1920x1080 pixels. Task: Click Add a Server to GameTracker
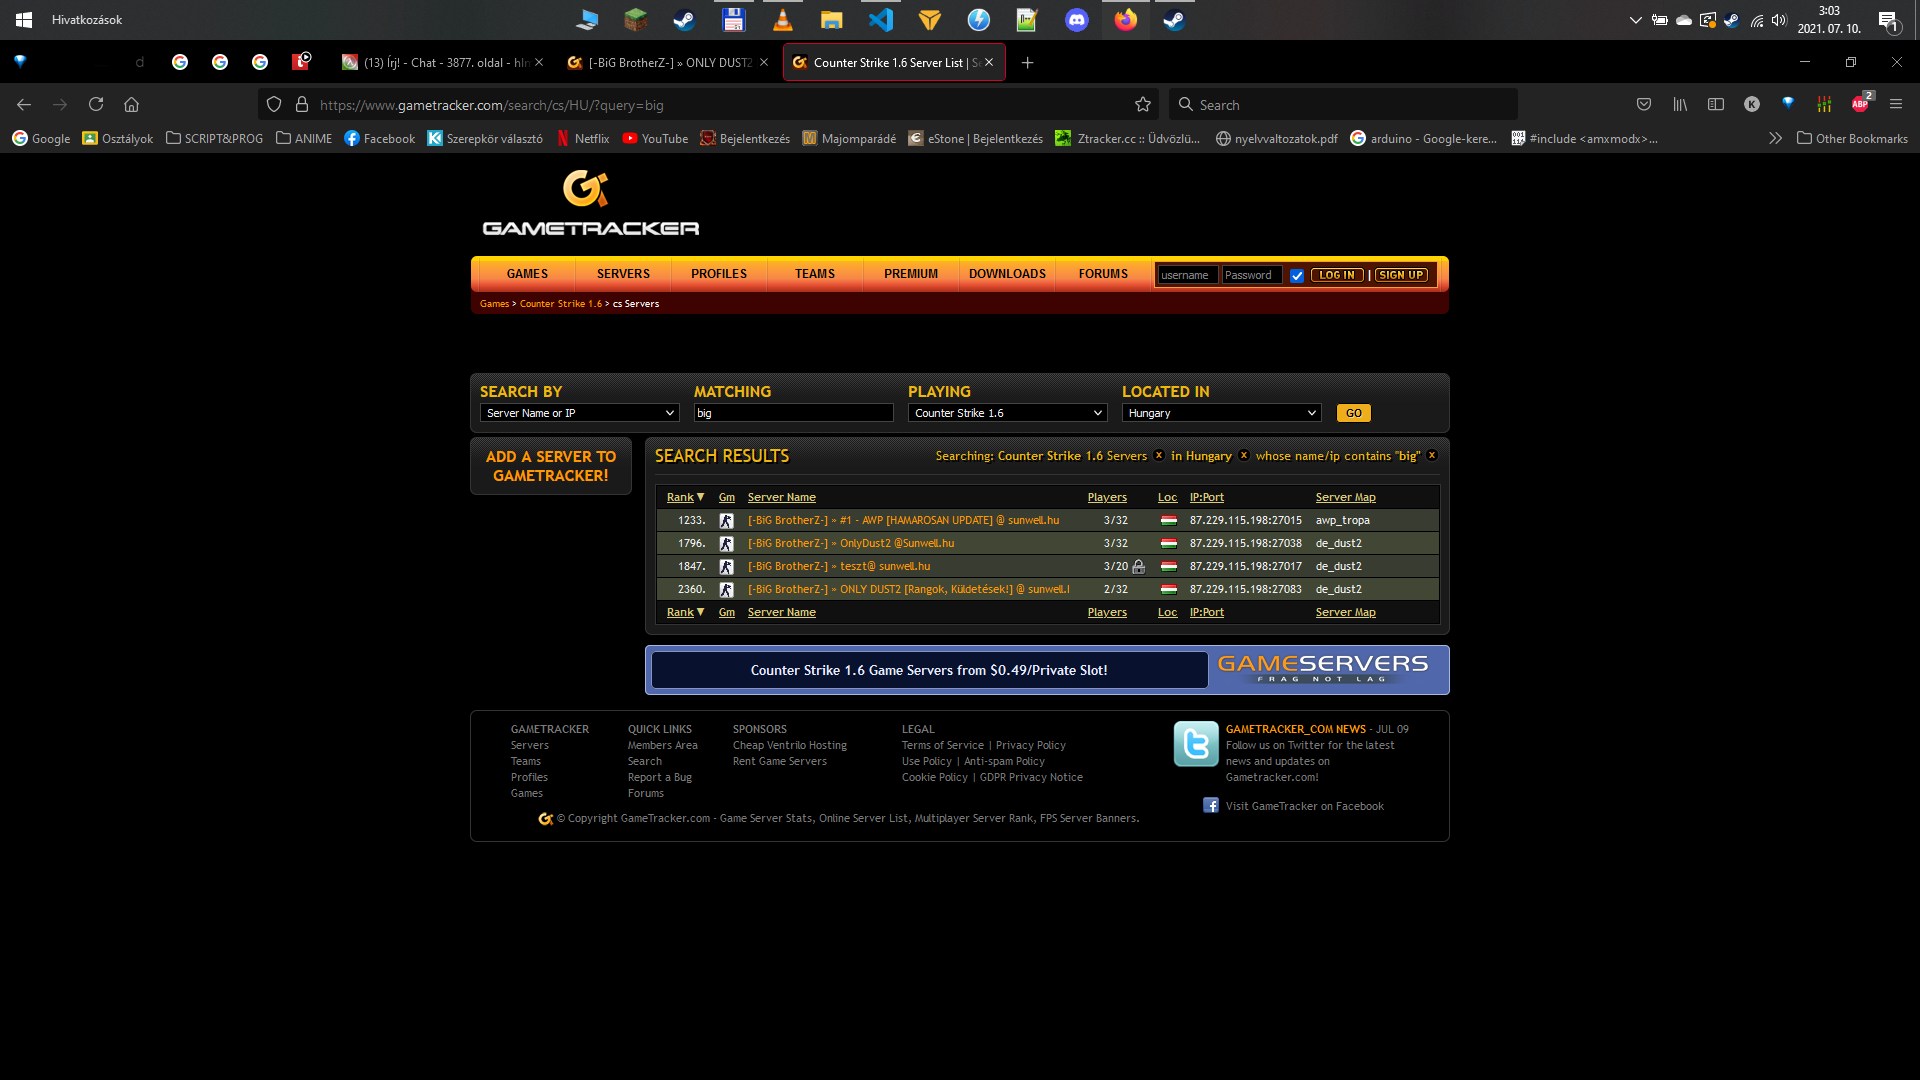click(551, 466)
